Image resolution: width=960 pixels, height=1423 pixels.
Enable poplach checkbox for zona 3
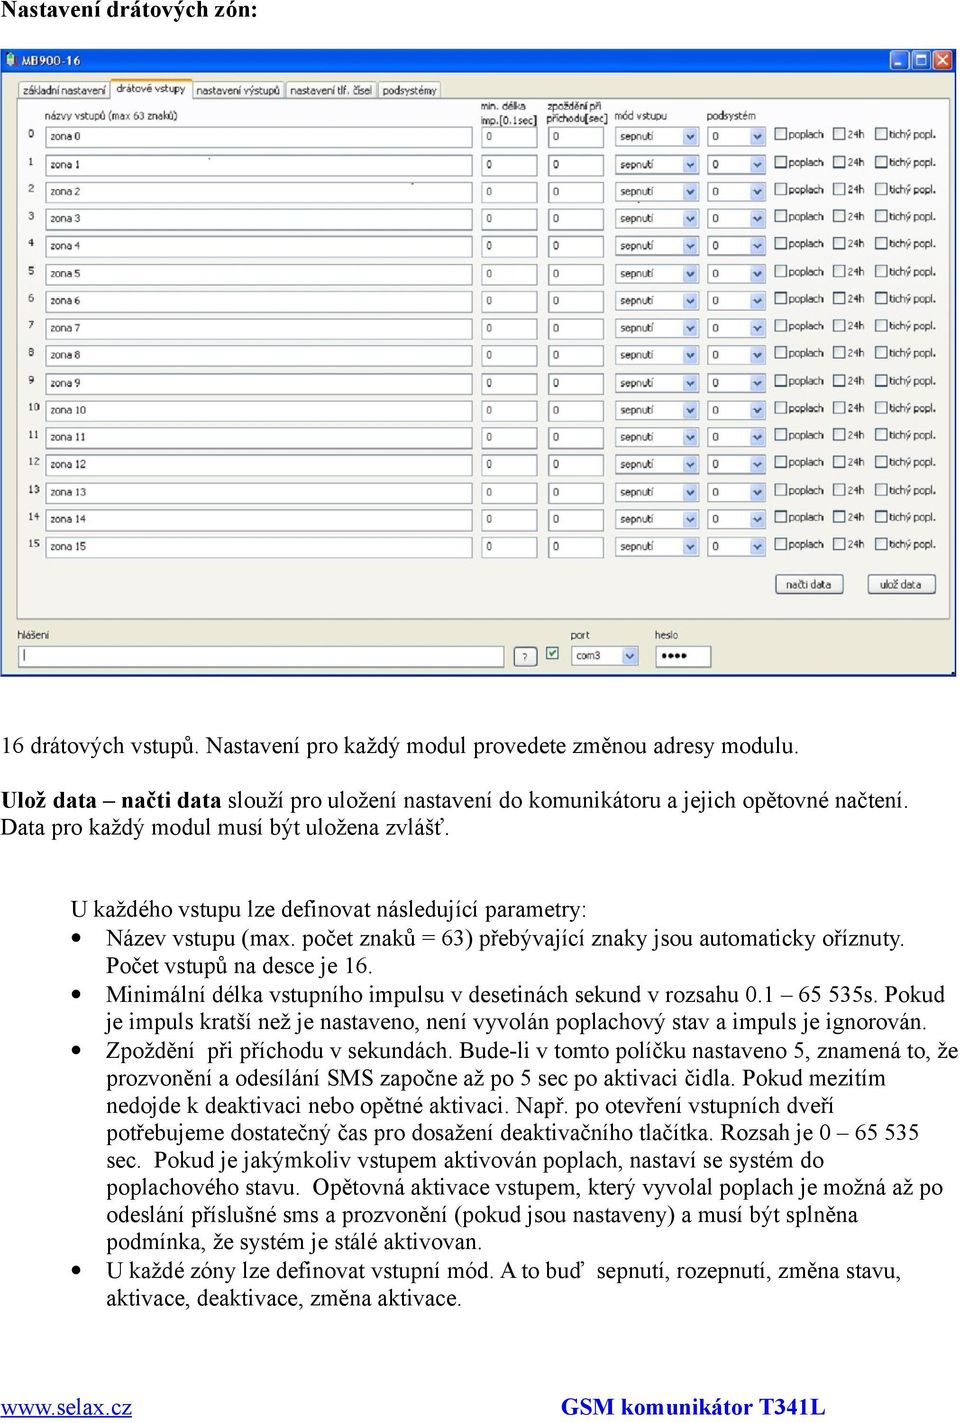point(781,216)
